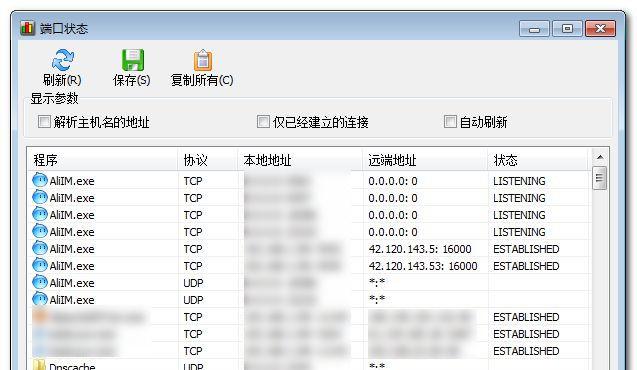The width and height of the screenshot is (637, 370).
Task: Sort by the 远端地址 column header
Action: click(x=425, y=160)
